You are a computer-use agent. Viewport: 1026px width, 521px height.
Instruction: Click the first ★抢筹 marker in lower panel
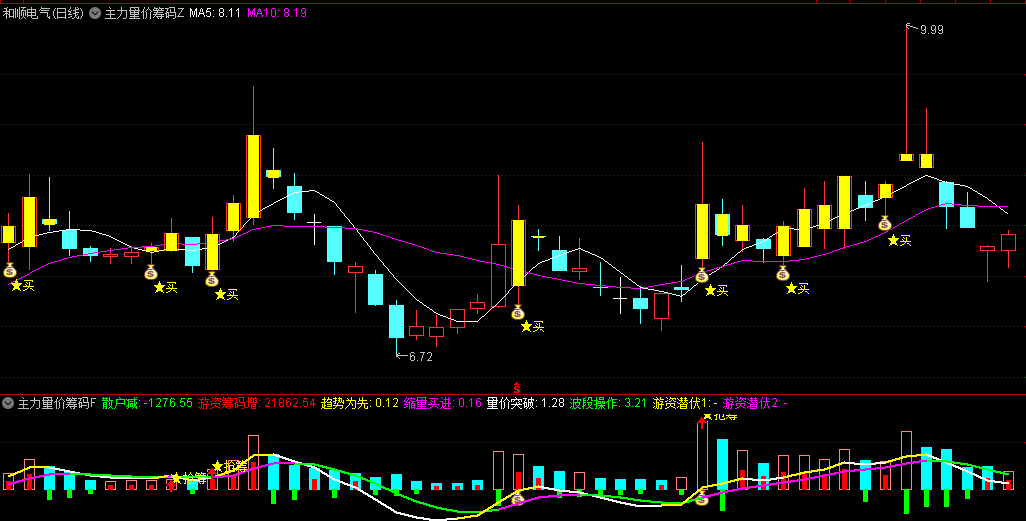coord(188,478)
